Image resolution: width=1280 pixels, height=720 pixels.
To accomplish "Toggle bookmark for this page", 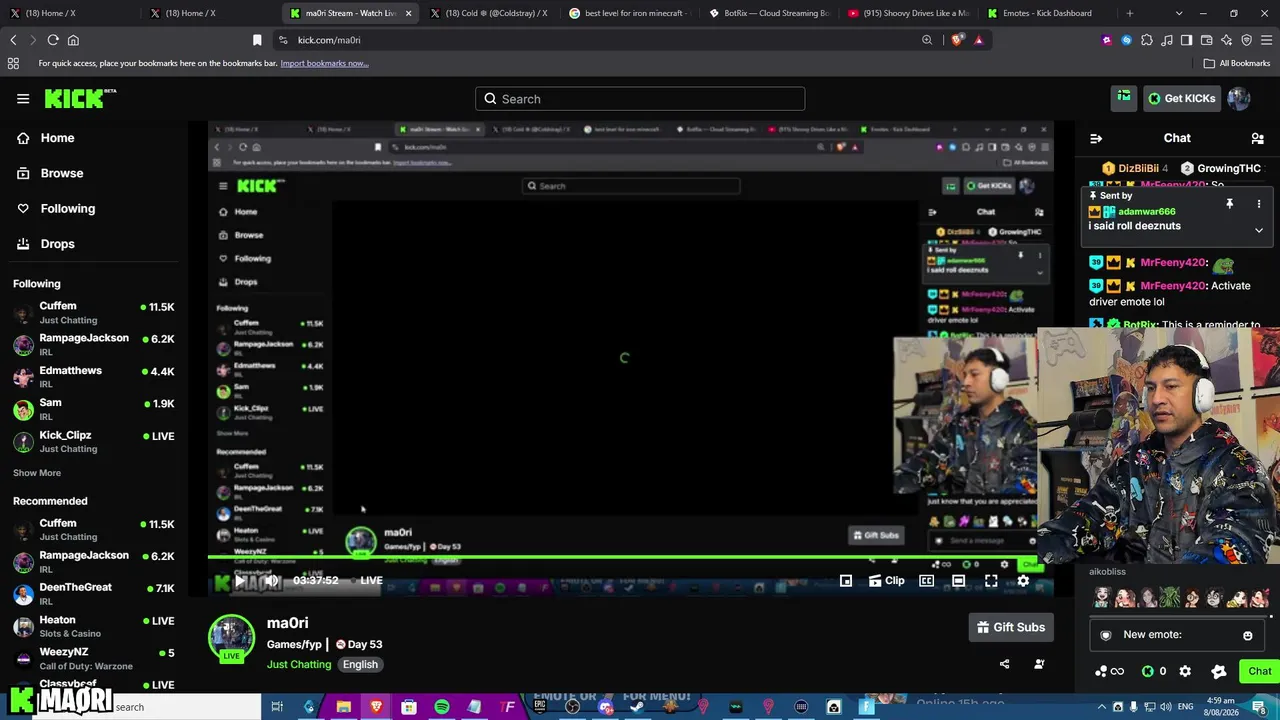I will (257, 40).
